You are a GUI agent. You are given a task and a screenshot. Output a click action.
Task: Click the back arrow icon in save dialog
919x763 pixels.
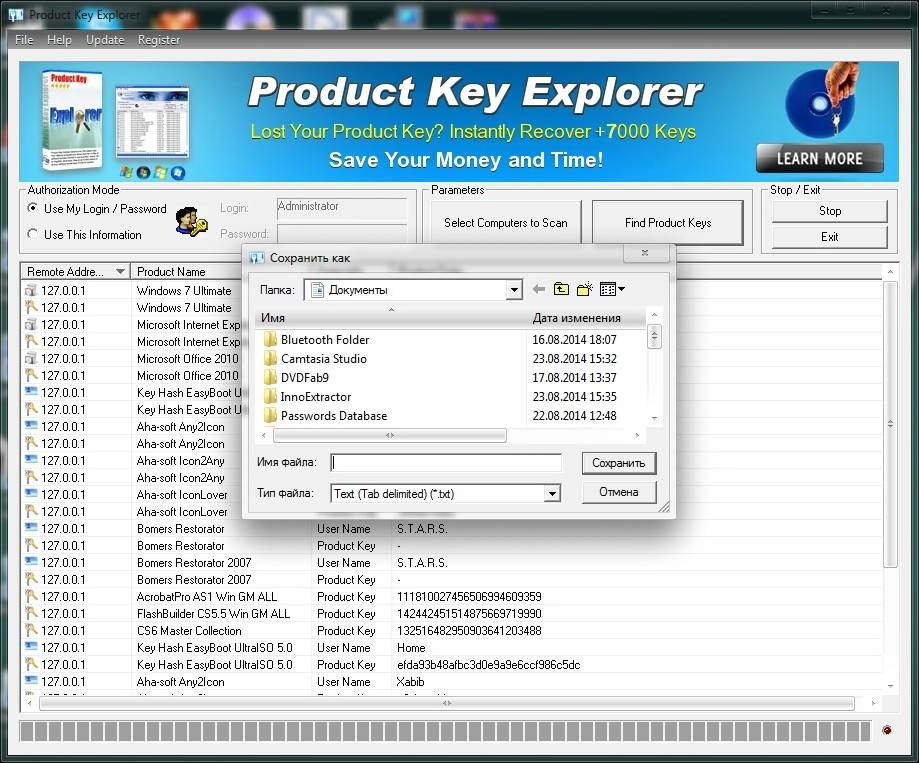click(x=539, y=289)
